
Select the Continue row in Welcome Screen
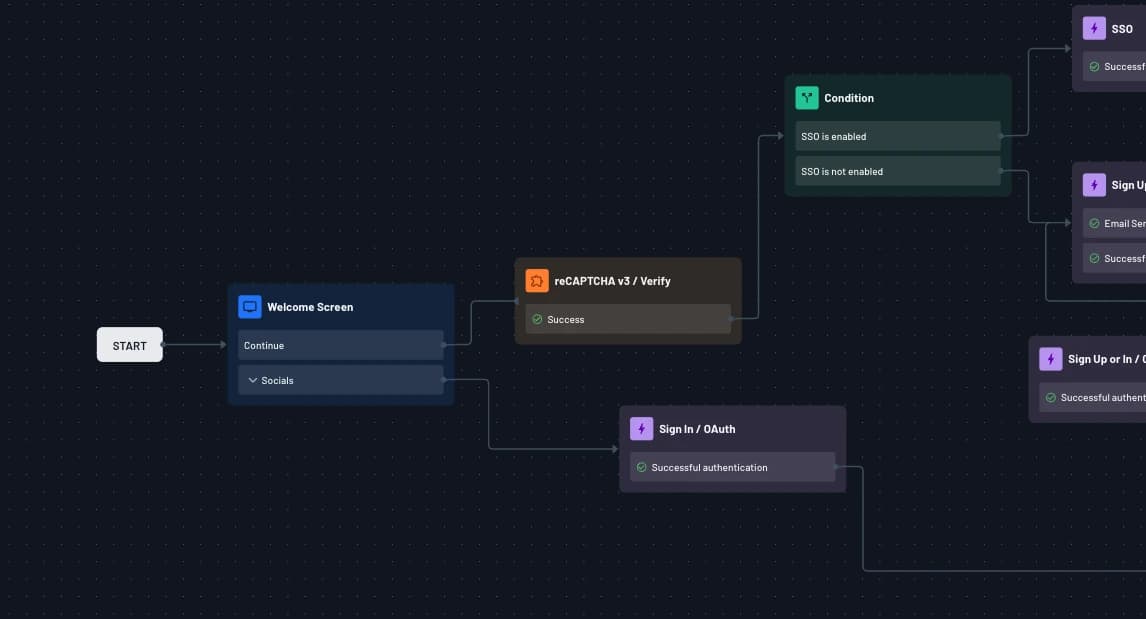(340, 345)
